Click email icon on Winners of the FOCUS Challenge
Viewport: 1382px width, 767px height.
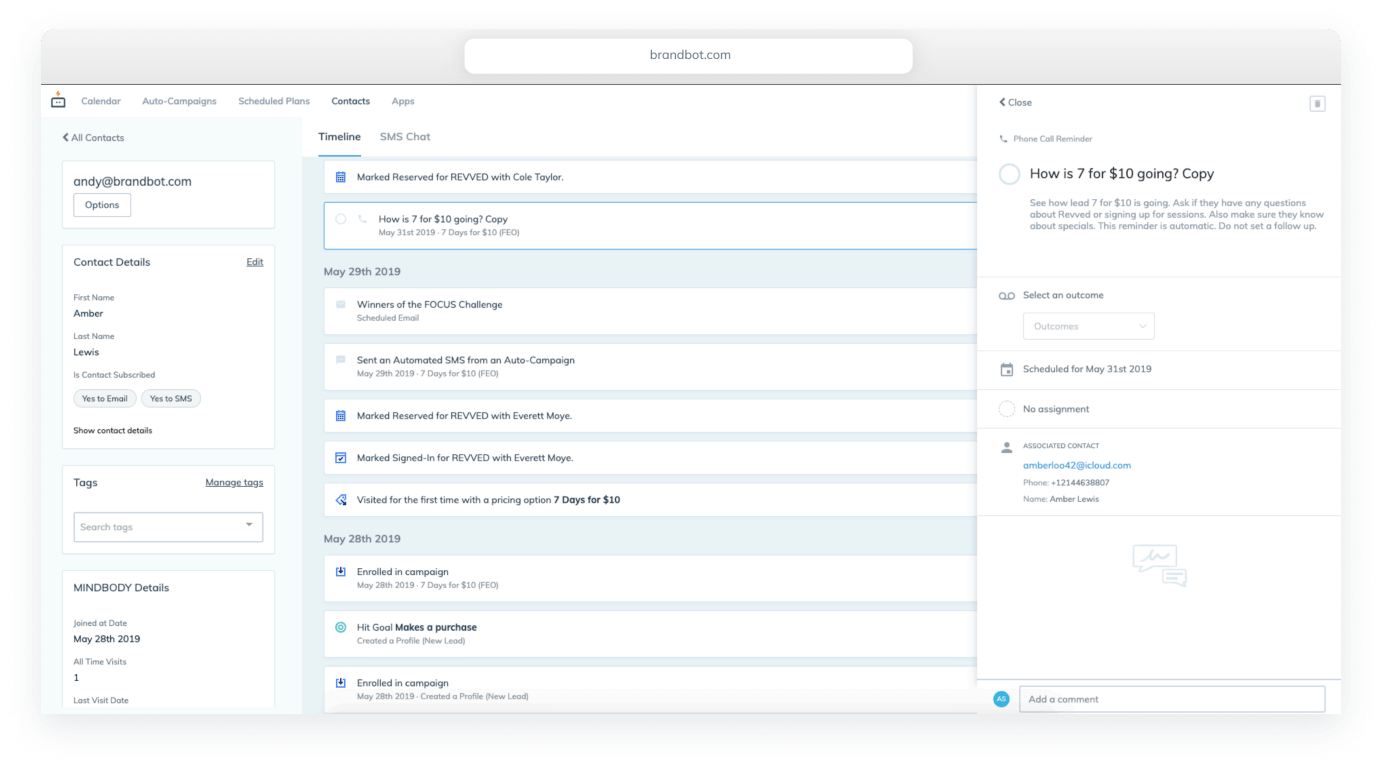point(340,305)
